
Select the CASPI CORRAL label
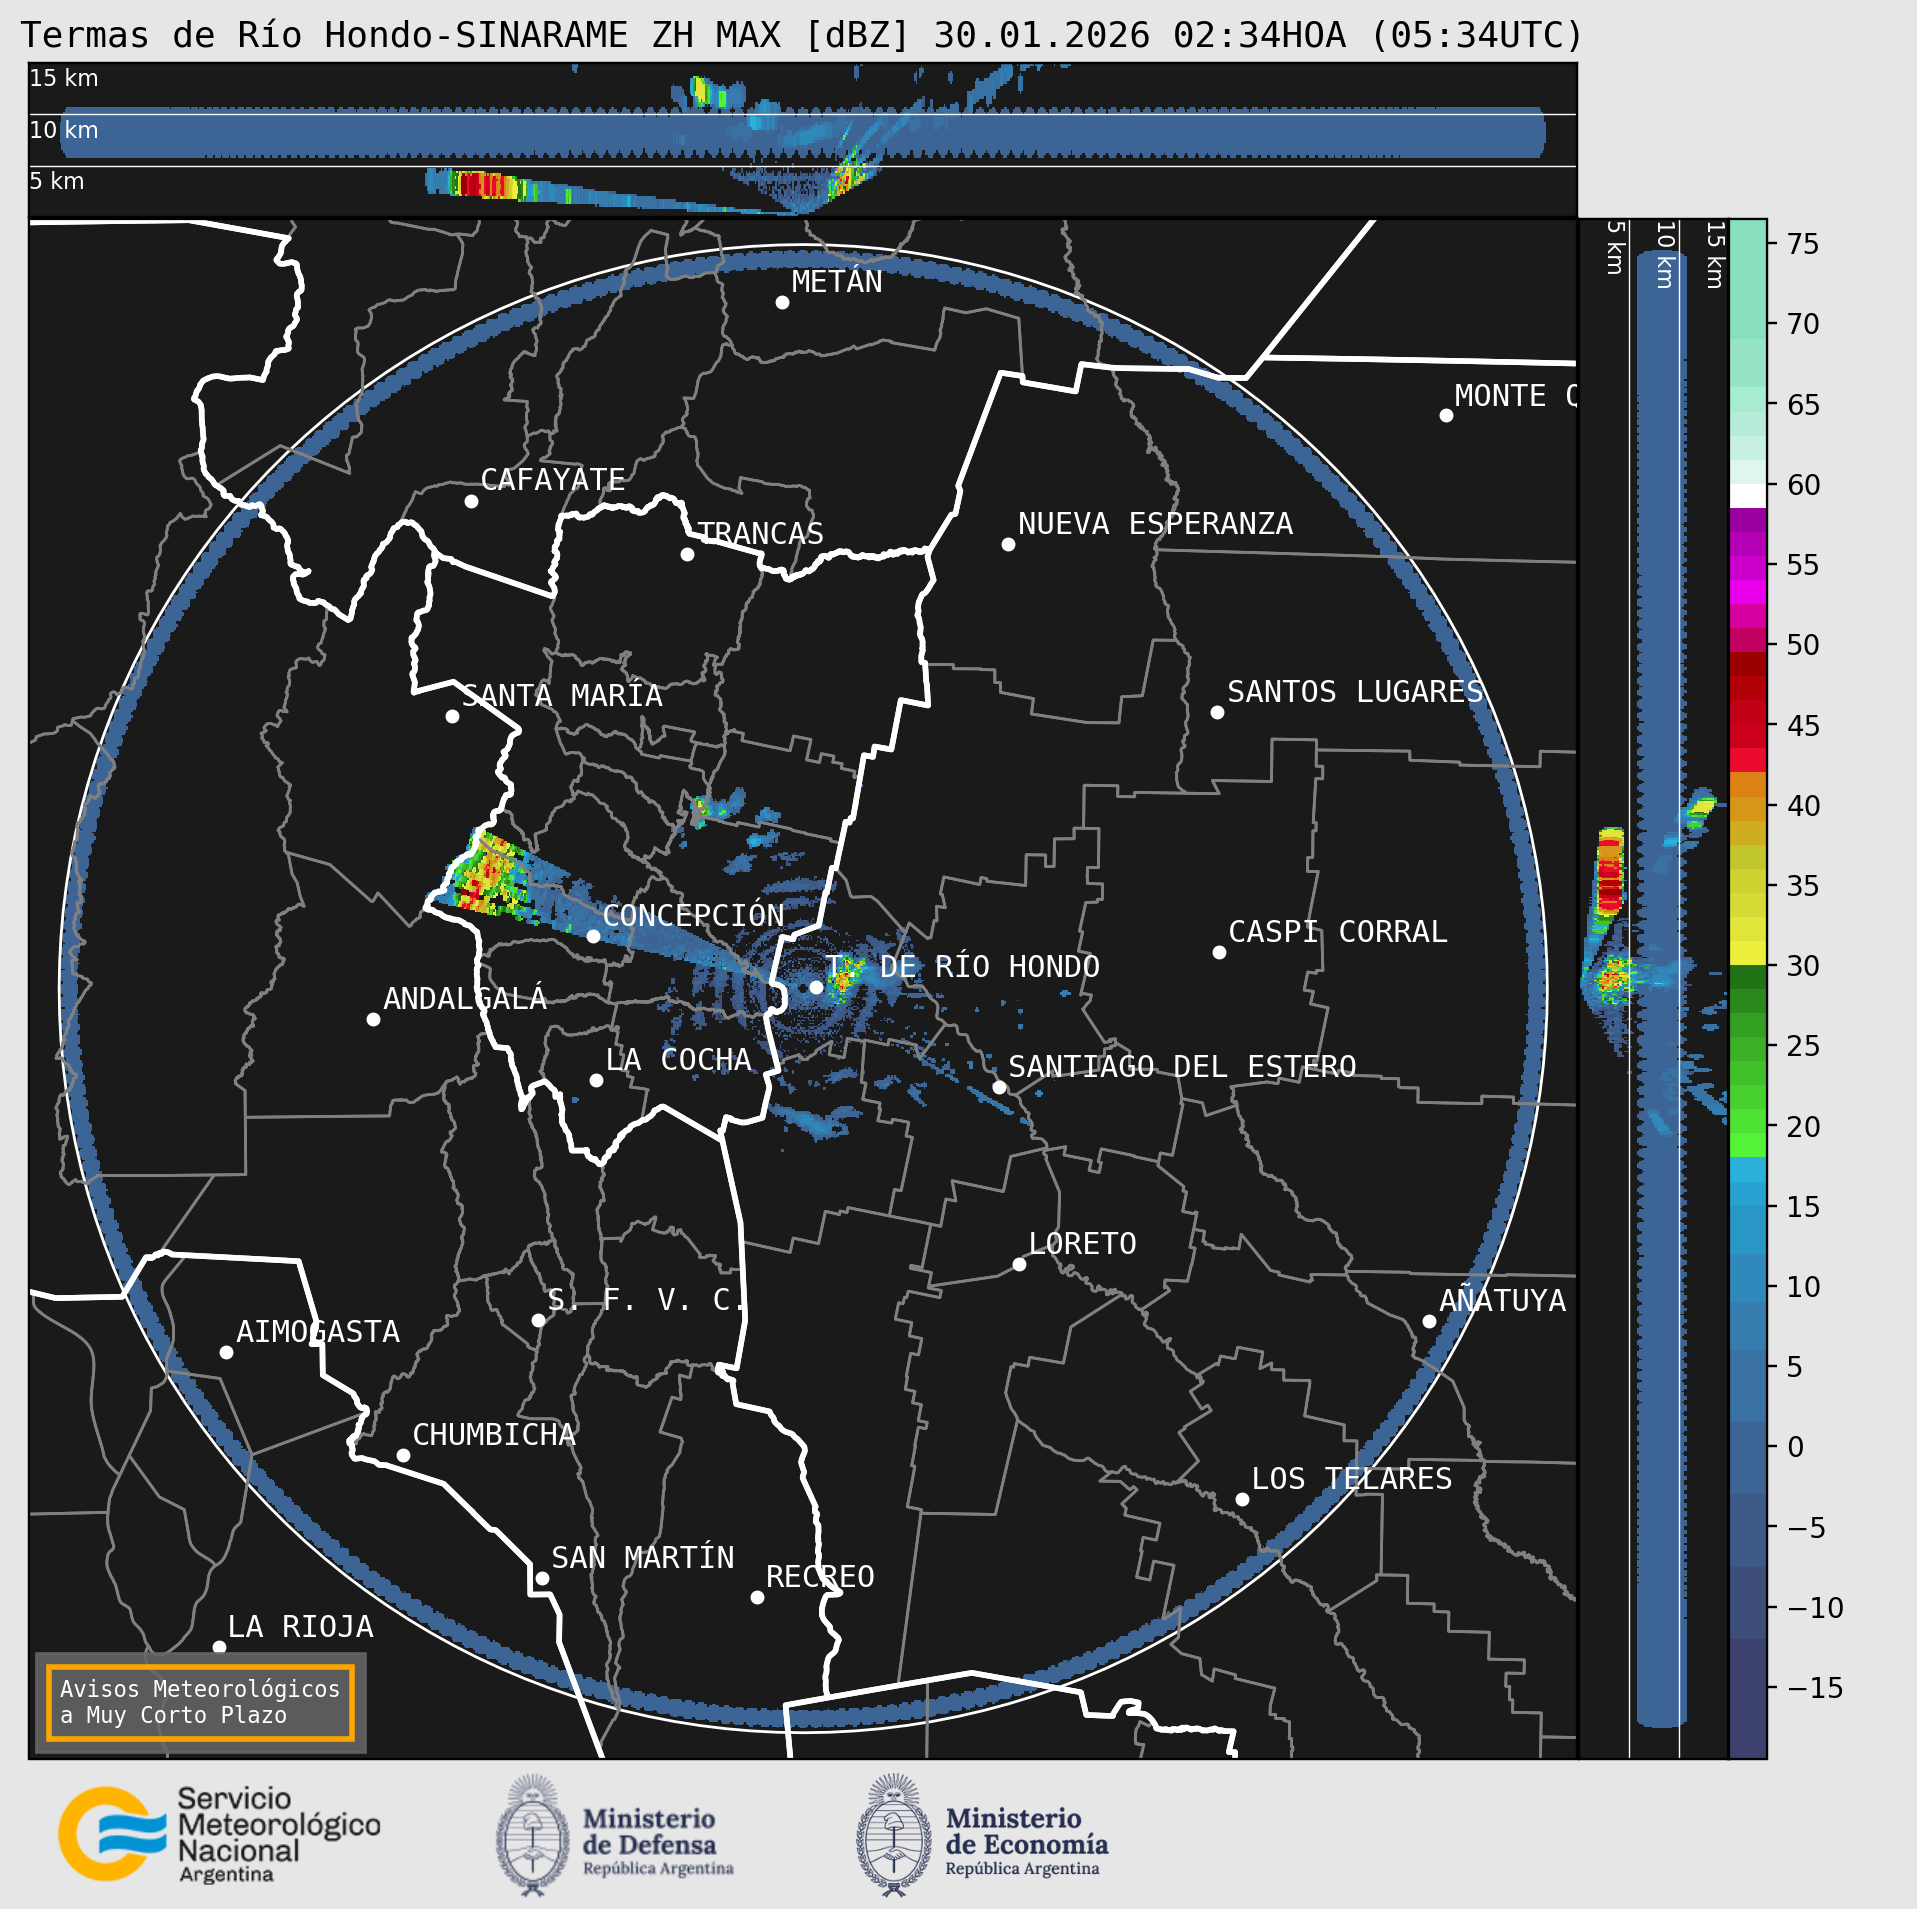[x=1337, y=932]
